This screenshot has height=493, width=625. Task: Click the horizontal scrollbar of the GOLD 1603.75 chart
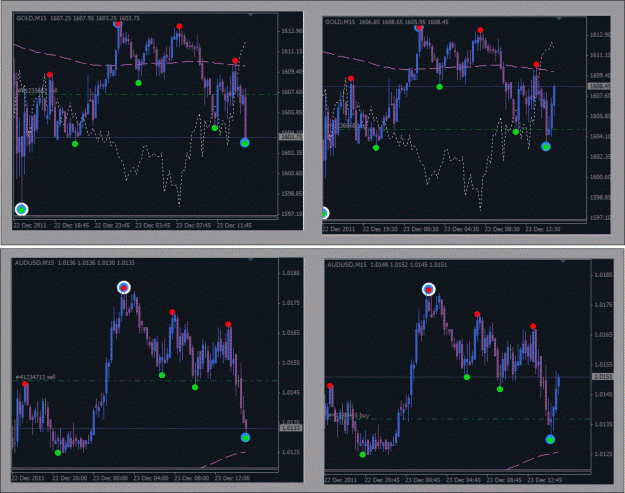(145, 217)
